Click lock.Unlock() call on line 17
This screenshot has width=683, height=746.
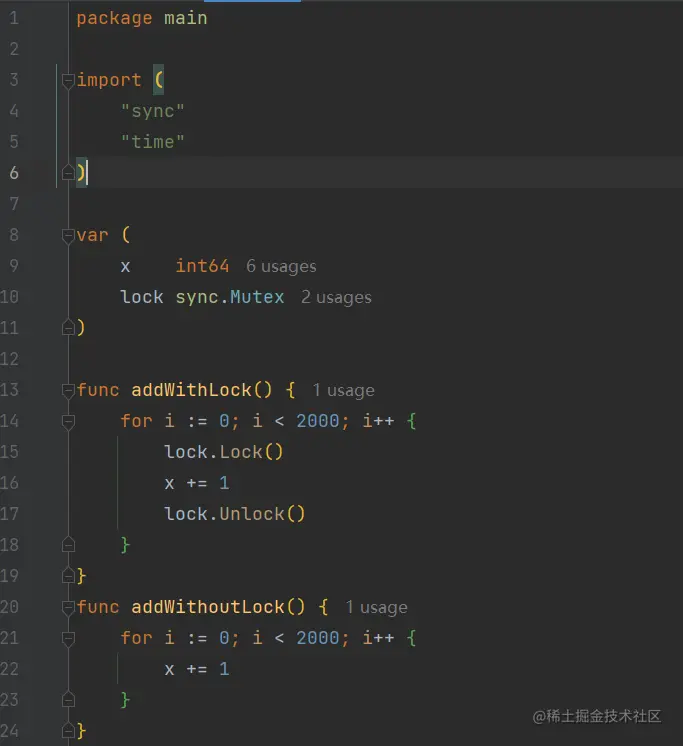coord(234,514)
